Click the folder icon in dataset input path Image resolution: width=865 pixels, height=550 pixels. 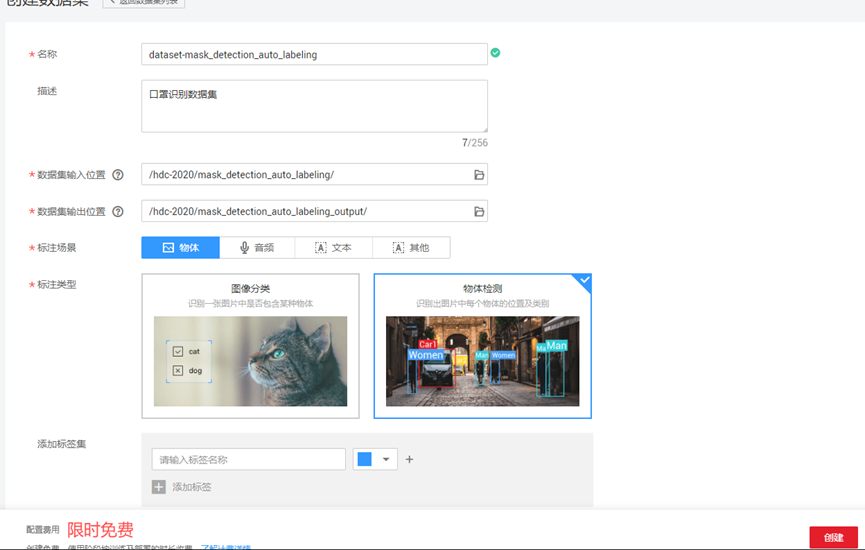tap(479, 175)
